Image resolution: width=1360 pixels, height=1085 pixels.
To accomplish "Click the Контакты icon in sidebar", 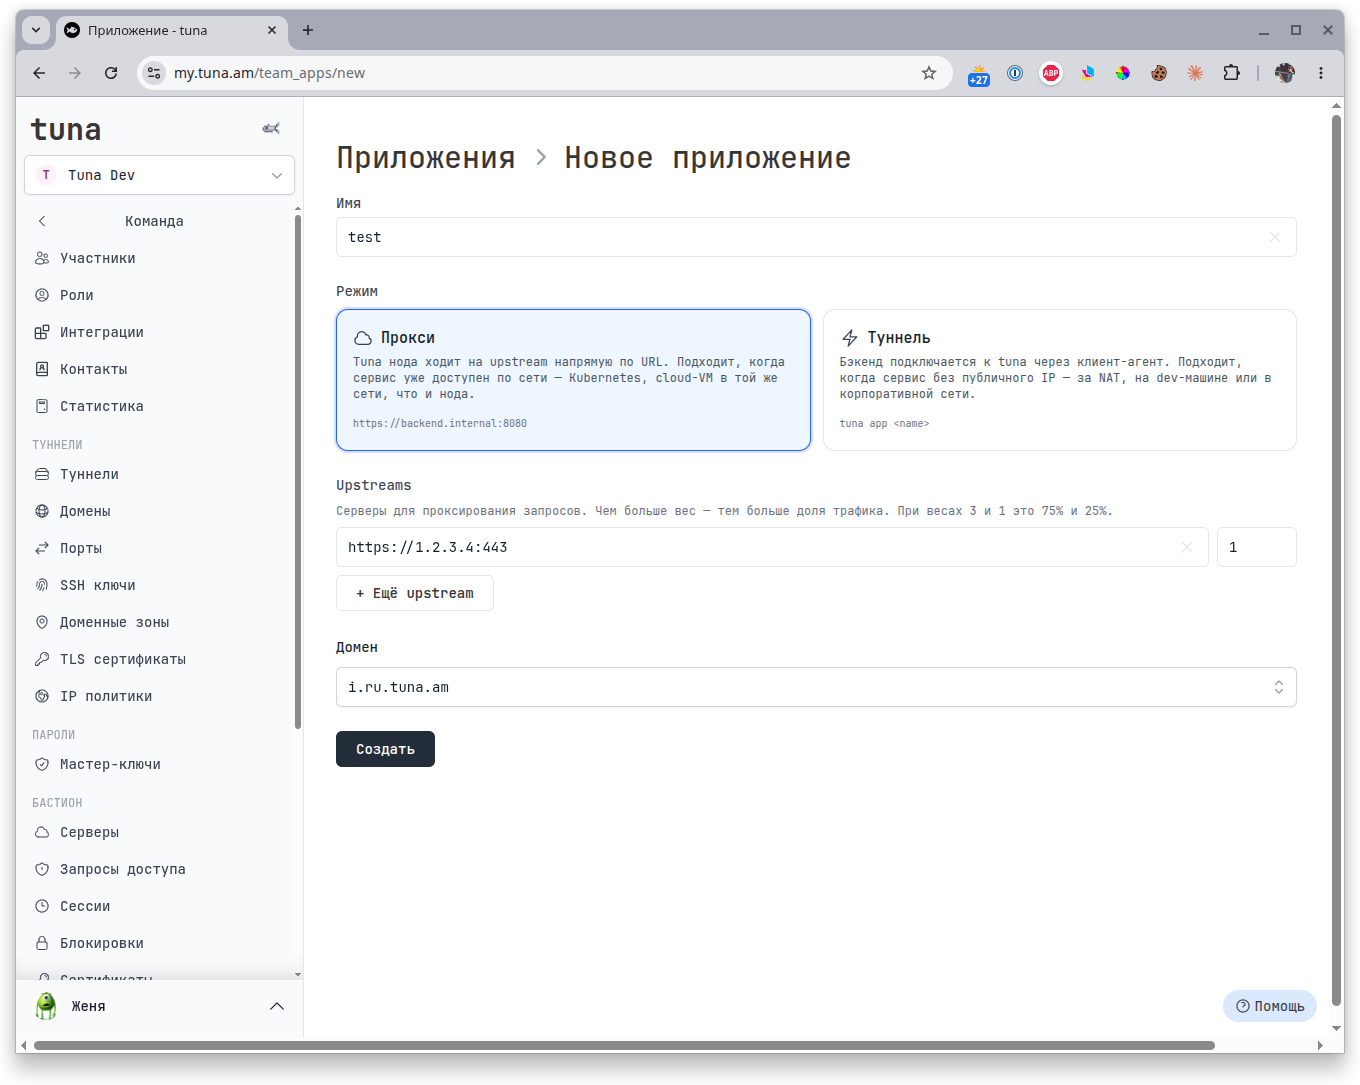I will [42, 369].
